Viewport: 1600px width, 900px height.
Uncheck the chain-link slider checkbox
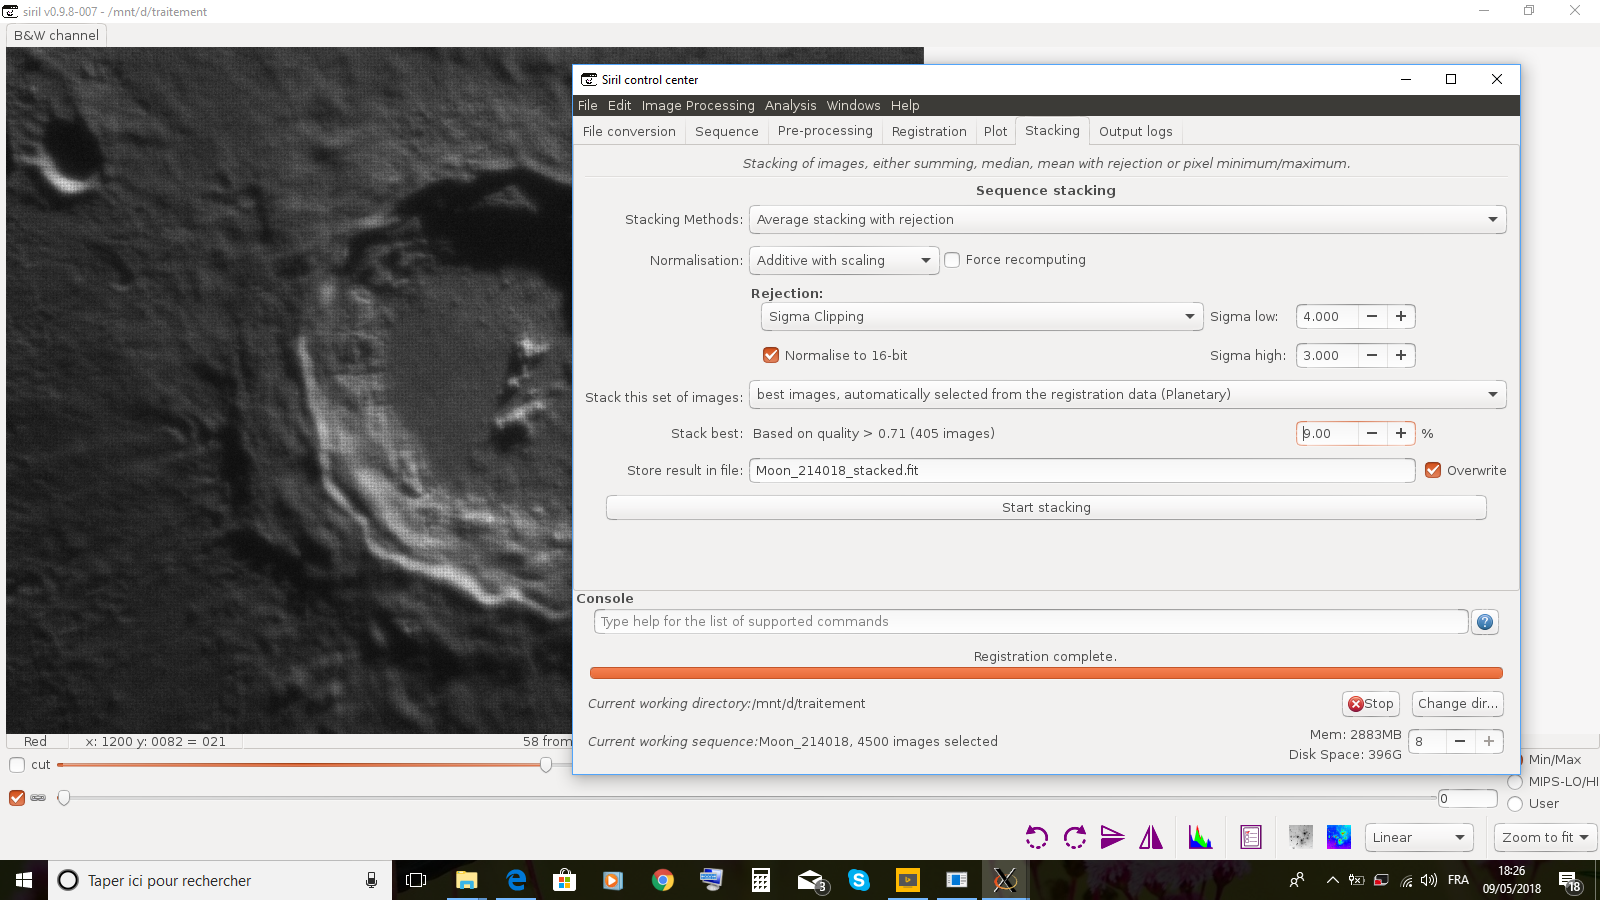(17, 798)
